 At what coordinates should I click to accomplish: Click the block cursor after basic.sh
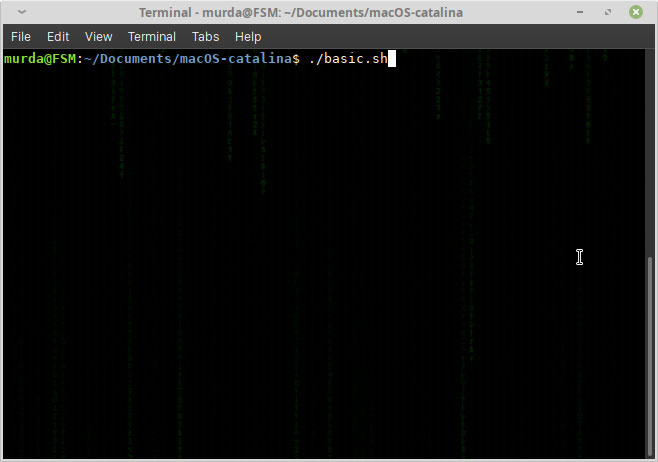(x=392, y=59)
